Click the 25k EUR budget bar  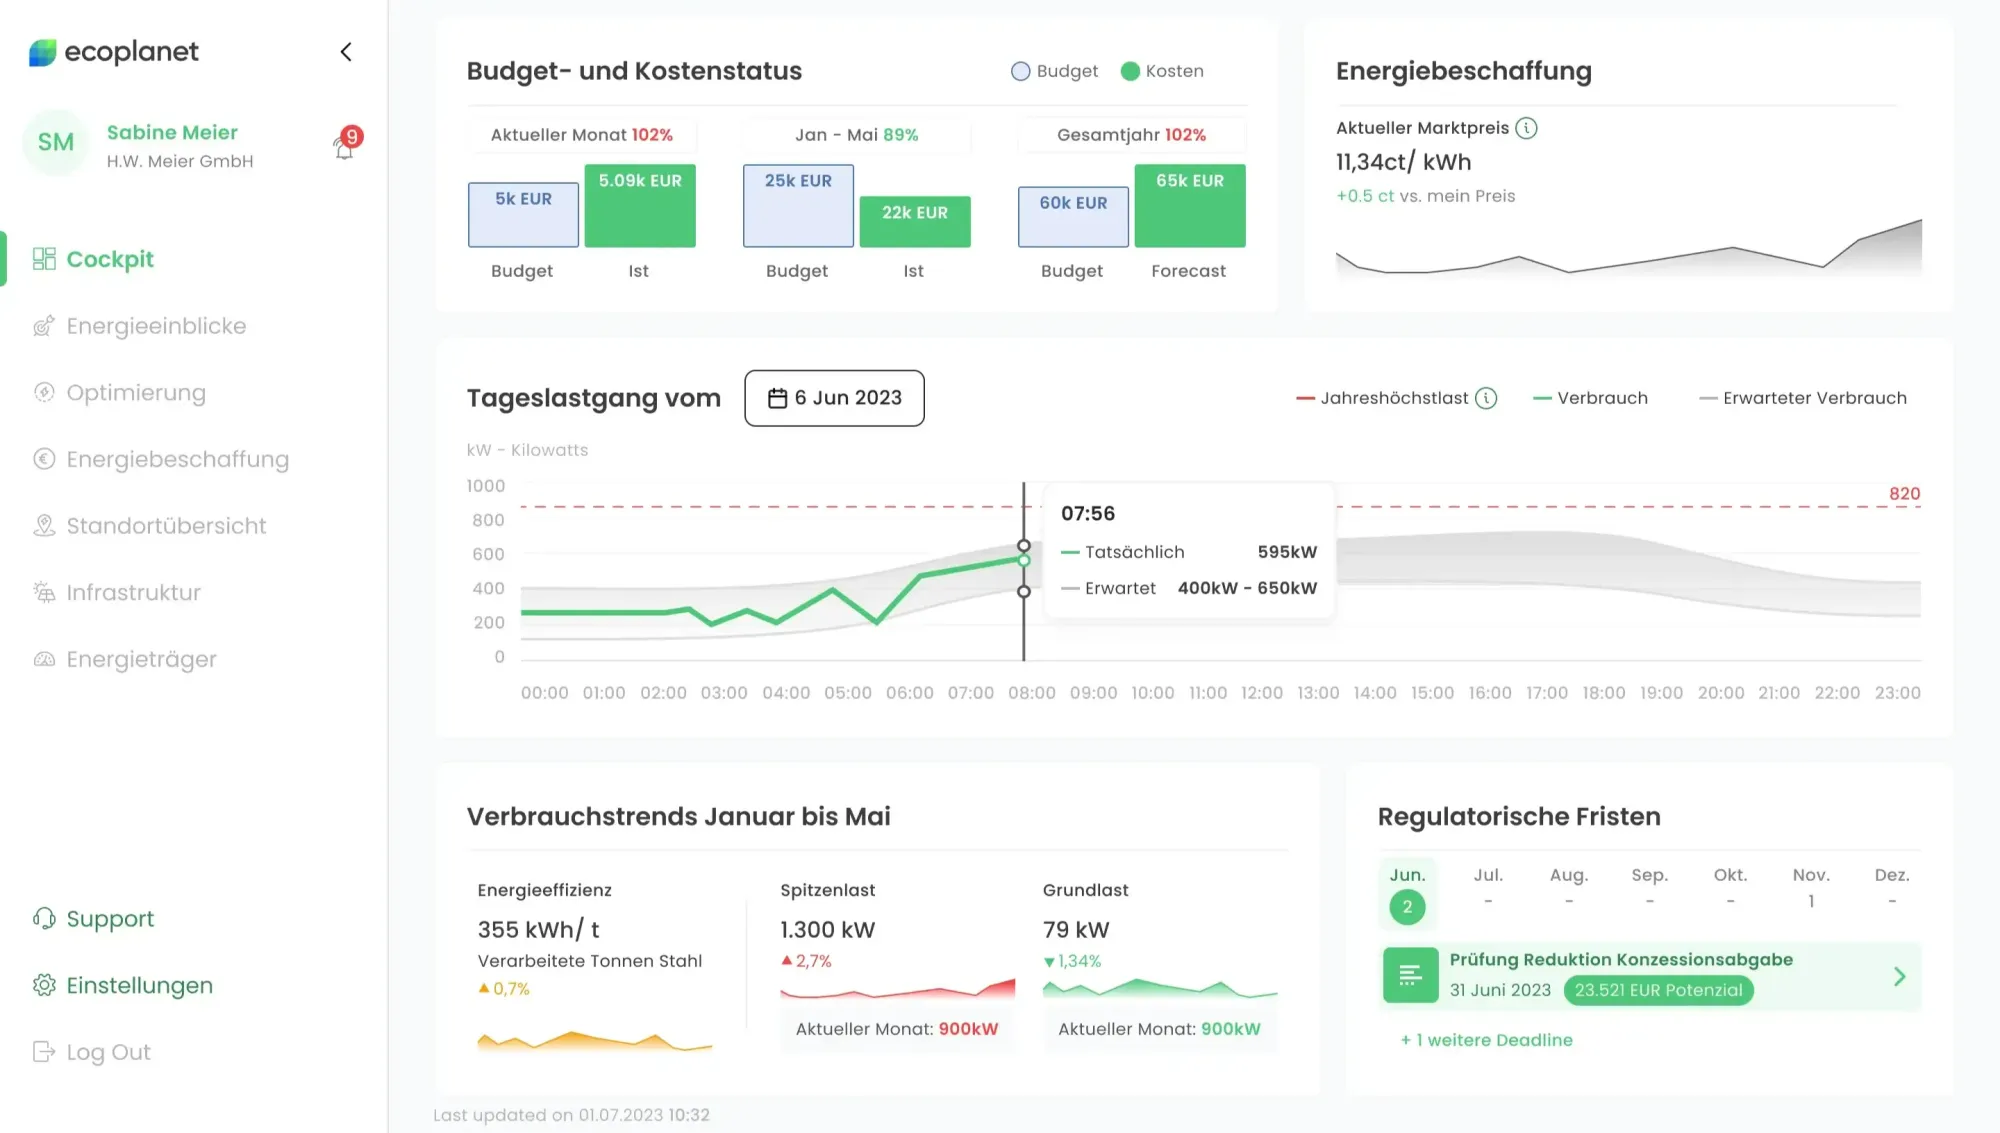pyautogui.click(x=798, y=205)
